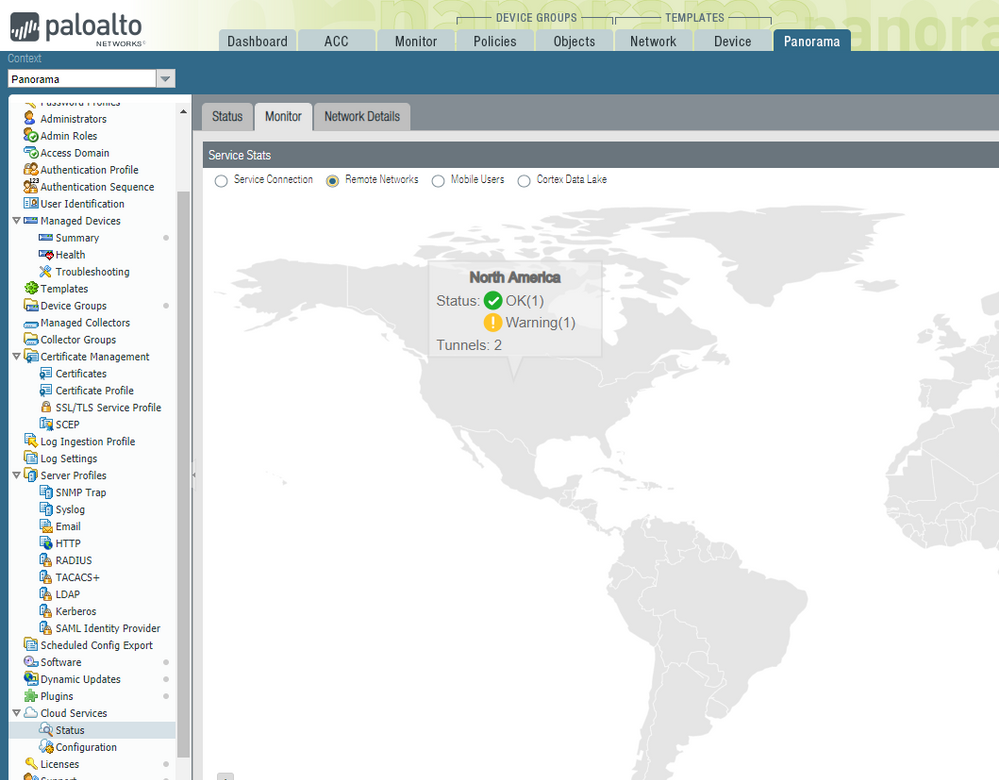Click the green OK status checkmark icon
Viewport: 999px width, 780px height.
[x=493, y=300]
